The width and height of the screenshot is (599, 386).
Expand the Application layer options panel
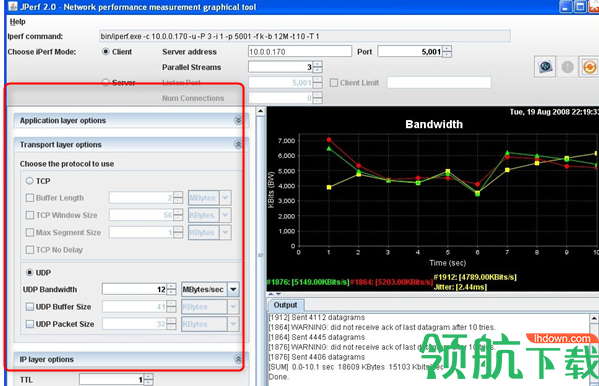pos(238,120)
